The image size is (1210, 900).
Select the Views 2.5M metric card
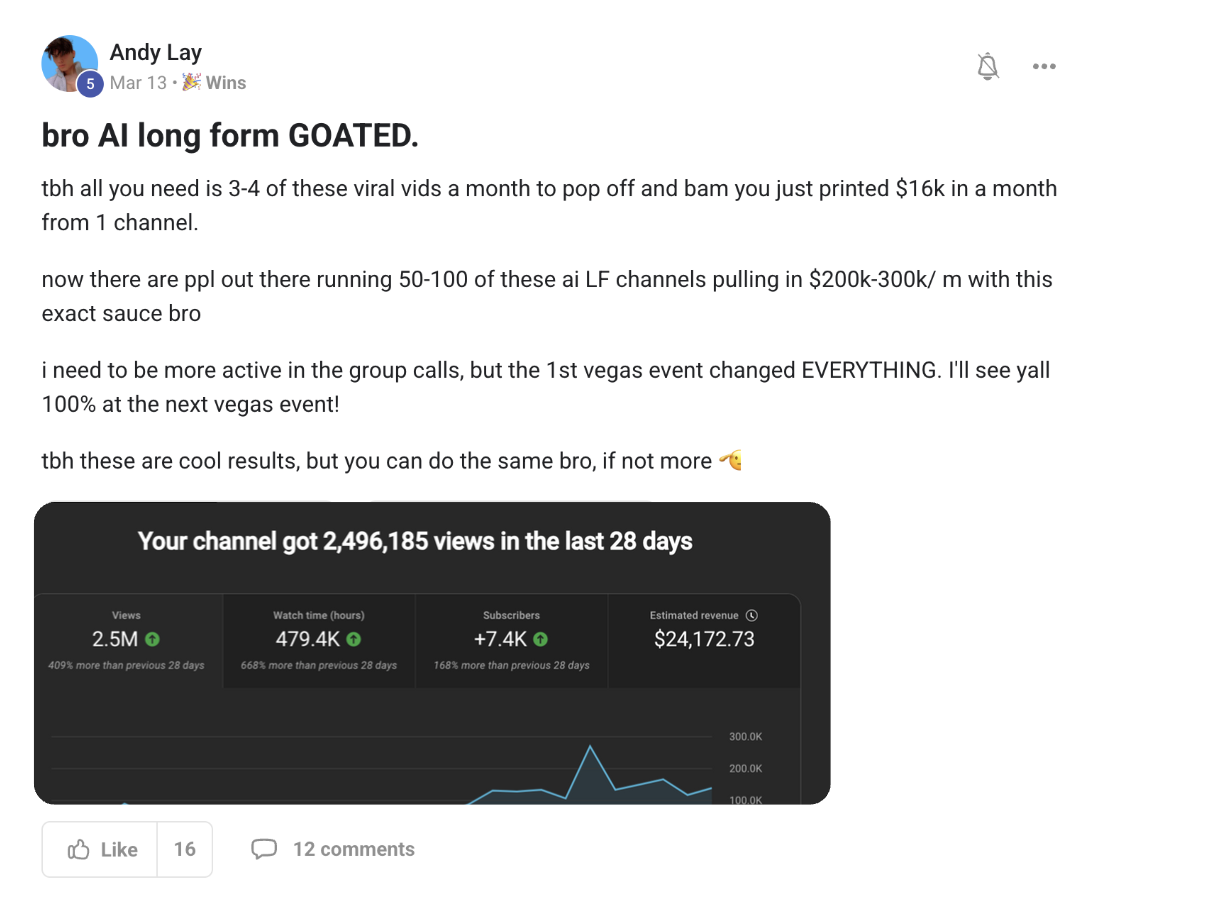[x=127, y=640]
